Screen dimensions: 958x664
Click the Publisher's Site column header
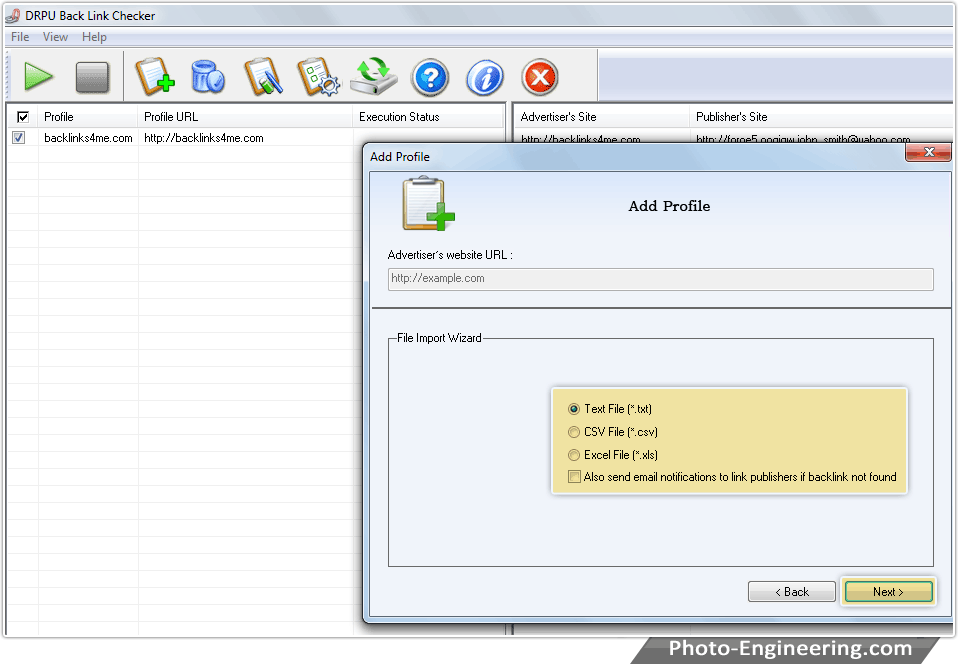[x=821, y=117]
